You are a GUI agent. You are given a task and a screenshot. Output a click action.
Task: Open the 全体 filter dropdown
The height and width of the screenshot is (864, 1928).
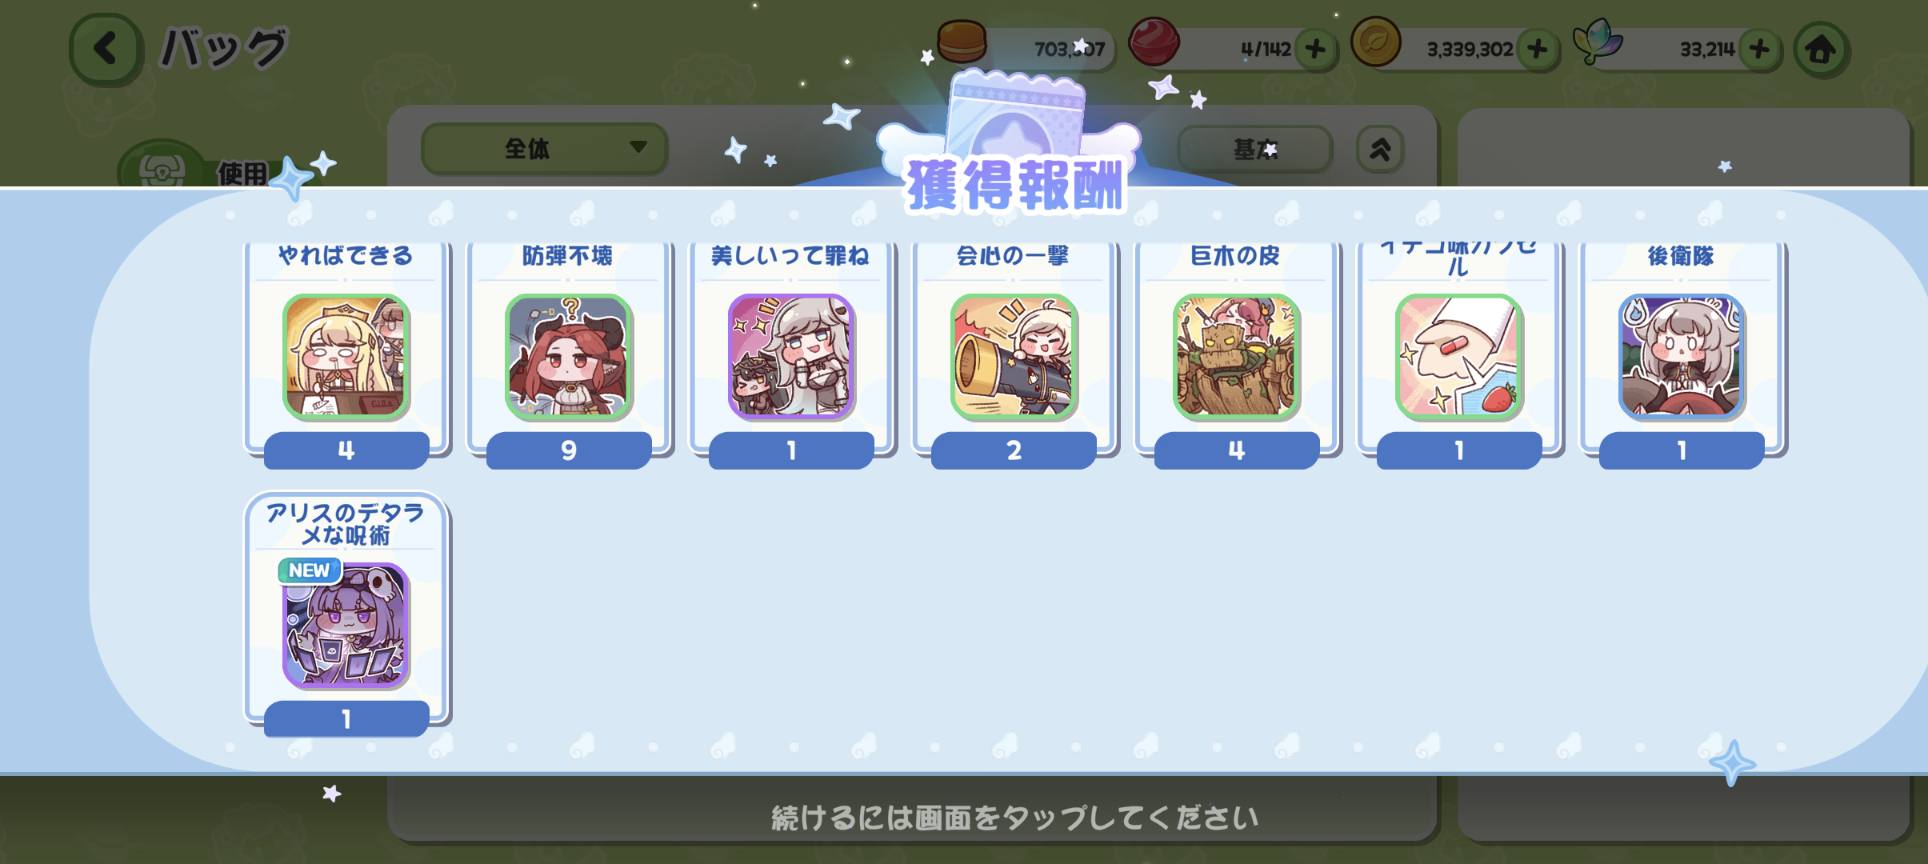(x=545, y=149)
